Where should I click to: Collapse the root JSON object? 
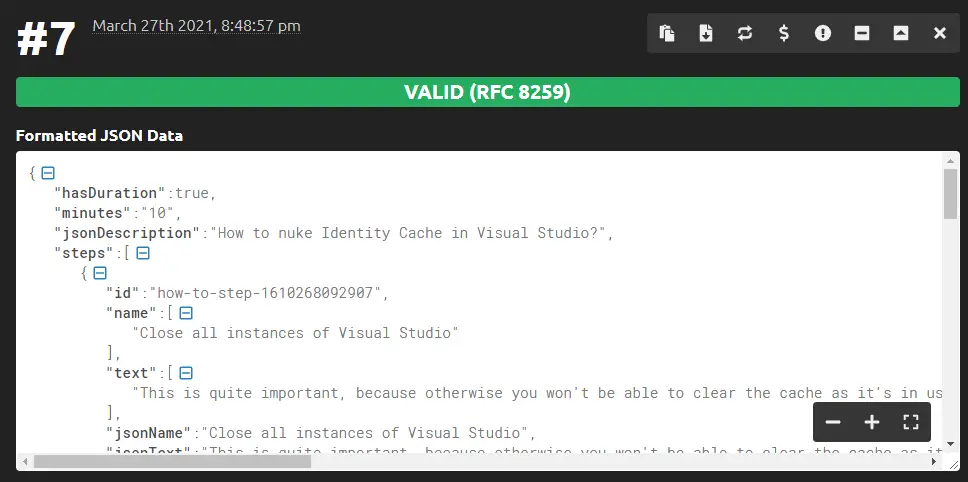(x=48, y=173)
